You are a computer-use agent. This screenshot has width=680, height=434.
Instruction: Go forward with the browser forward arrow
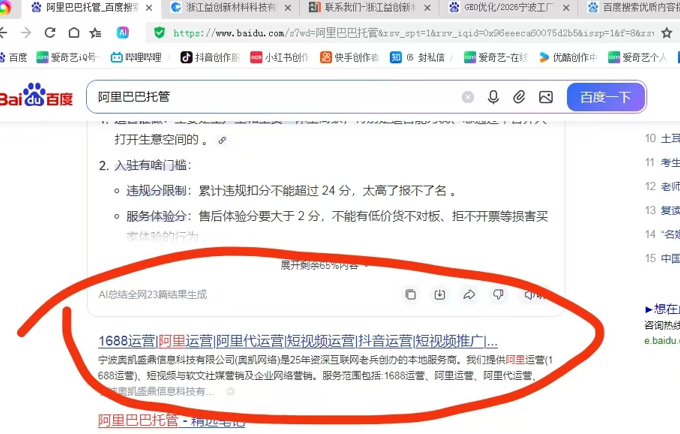click(26, 33)
